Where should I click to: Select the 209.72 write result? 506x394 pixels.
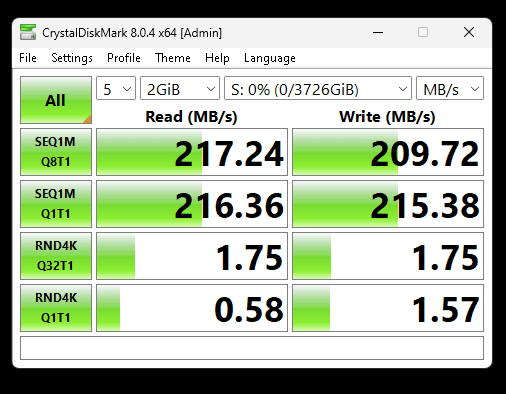coord(388,152)
